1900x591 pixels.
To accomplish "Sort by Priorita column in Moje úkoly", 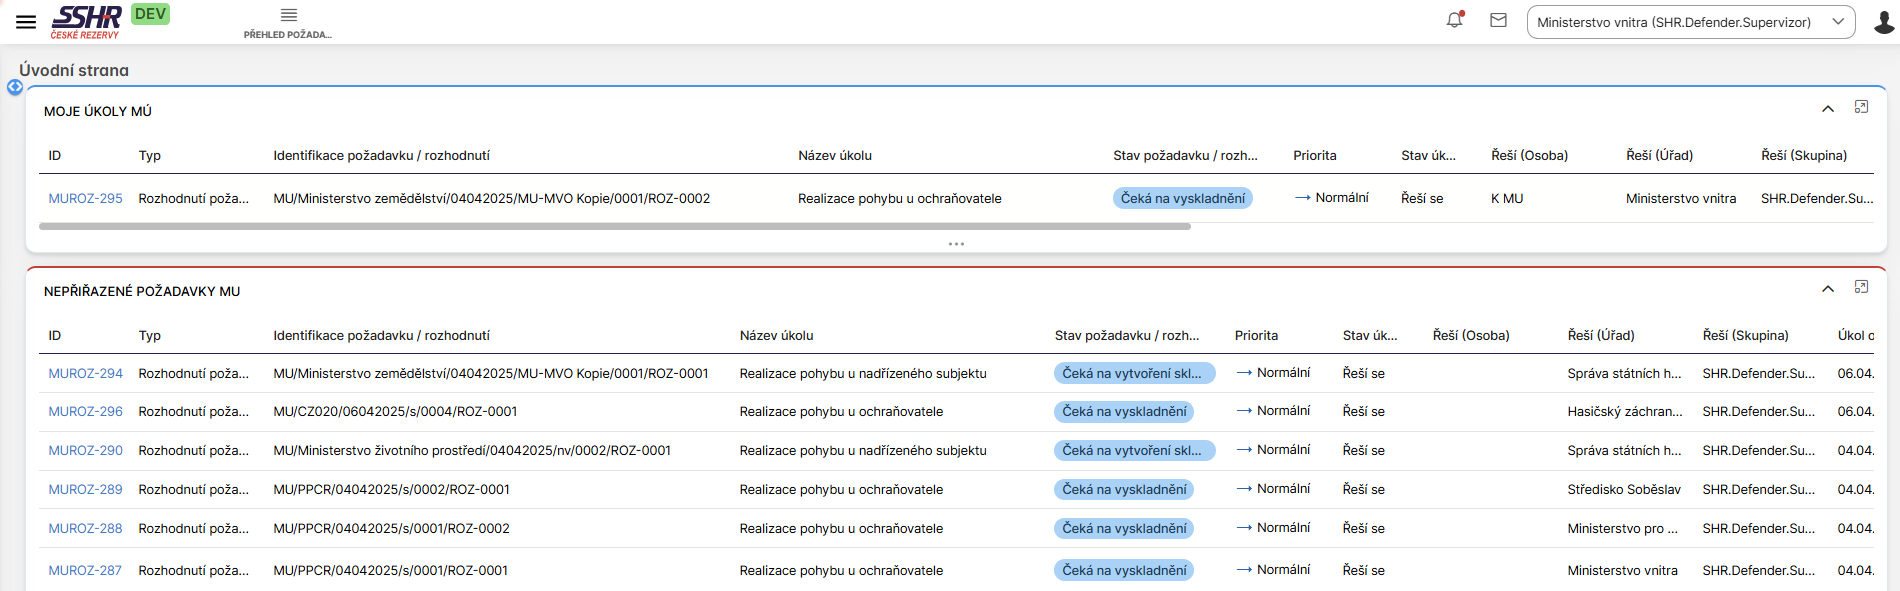I will 1314,156.
